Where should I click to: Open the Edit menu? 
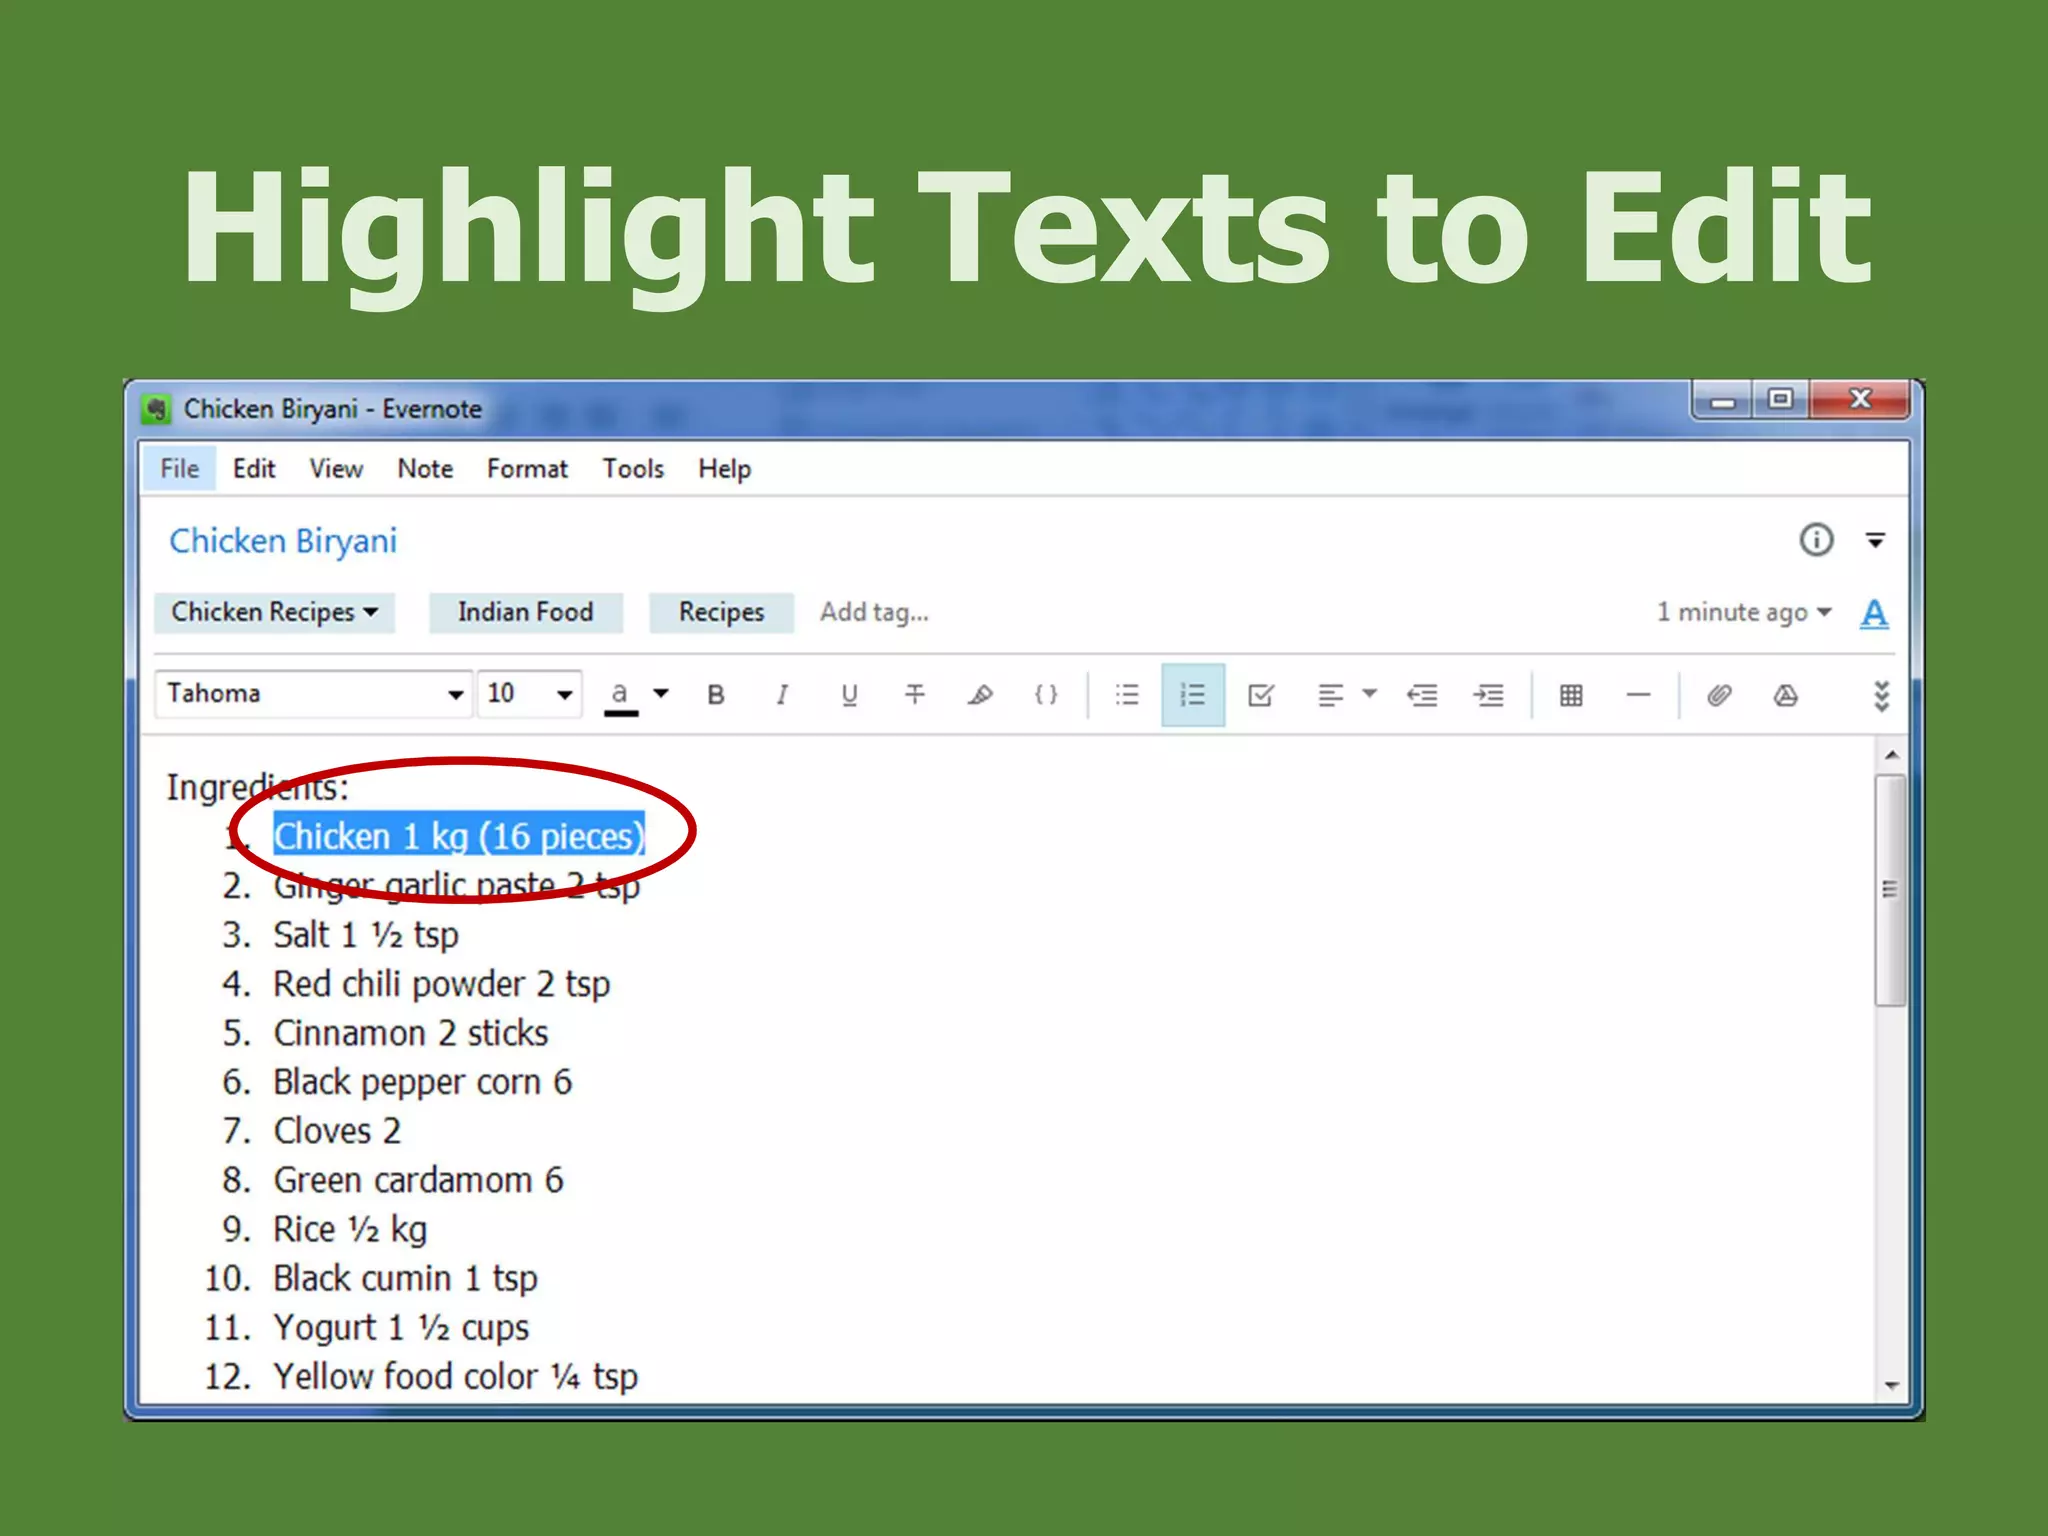254,469
